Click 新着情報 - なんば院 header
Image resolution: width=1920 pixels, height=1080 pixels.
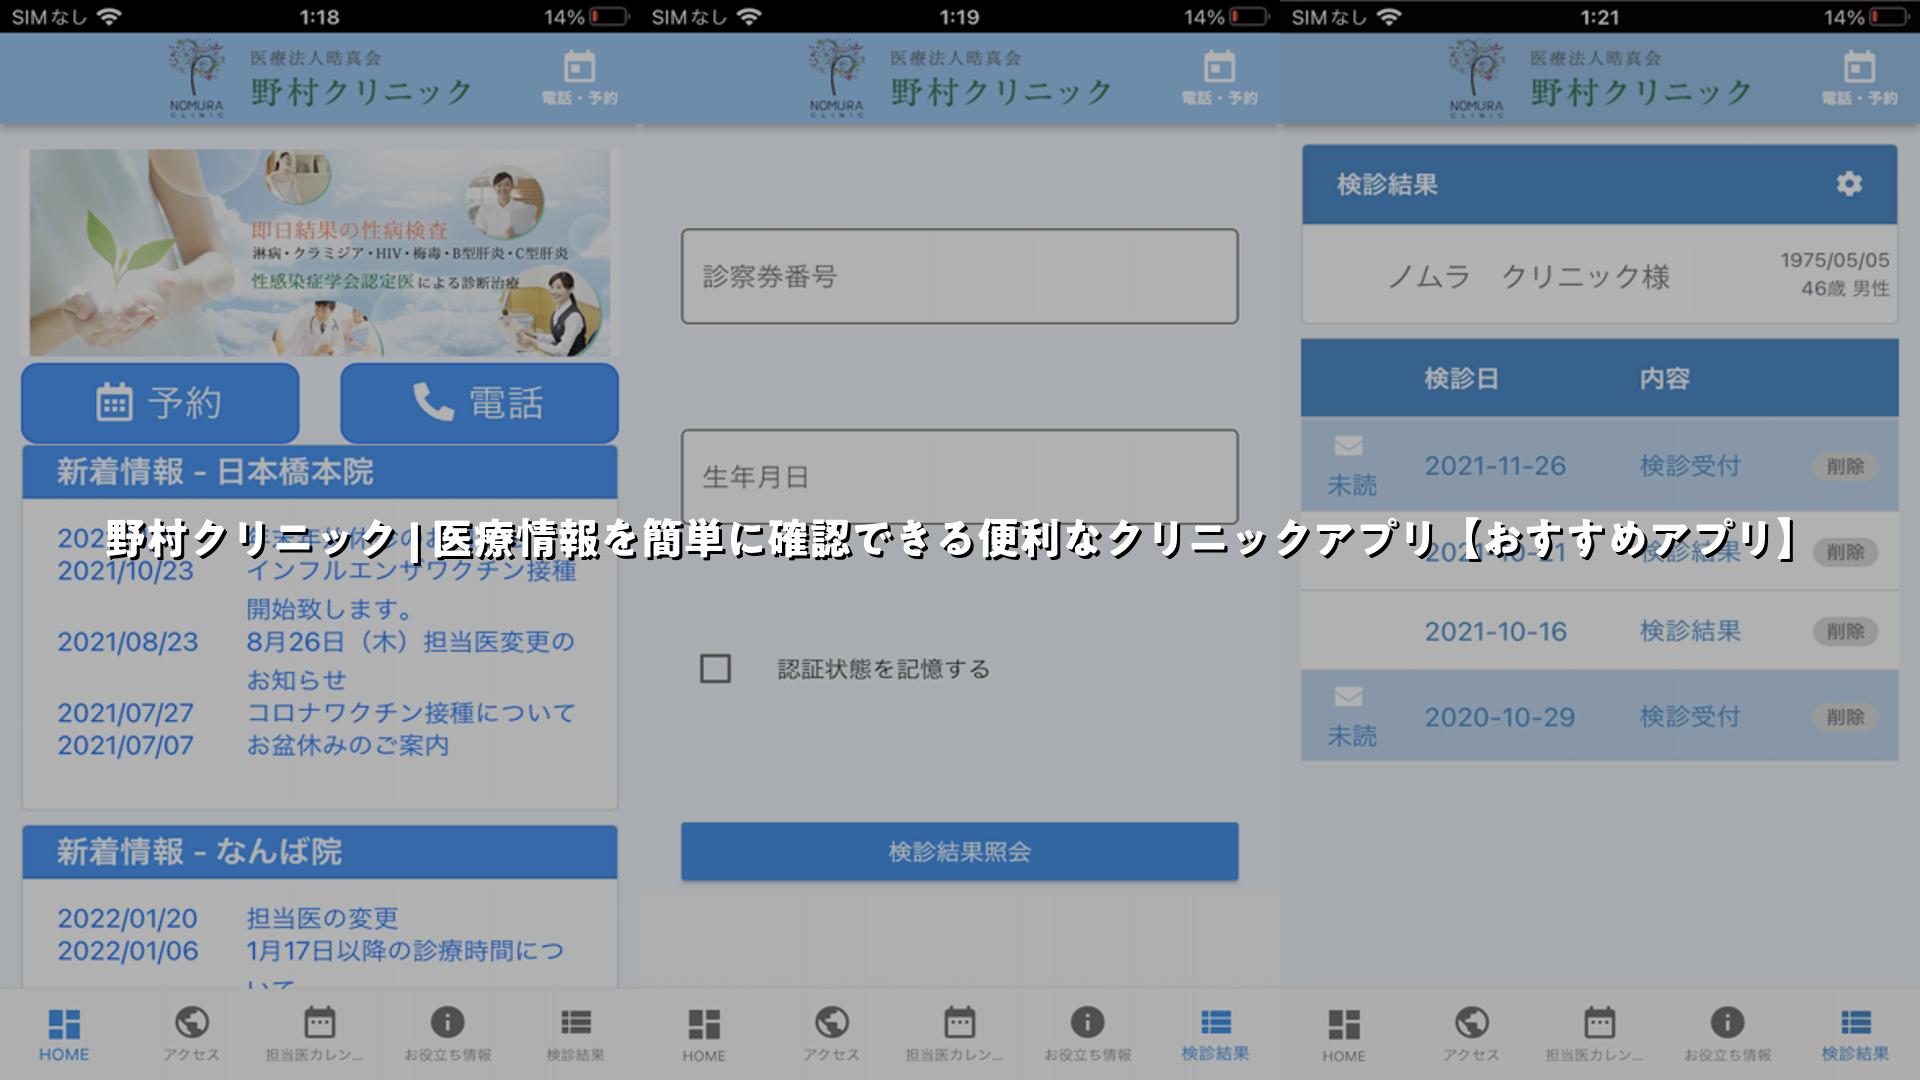tap(319, 852)
